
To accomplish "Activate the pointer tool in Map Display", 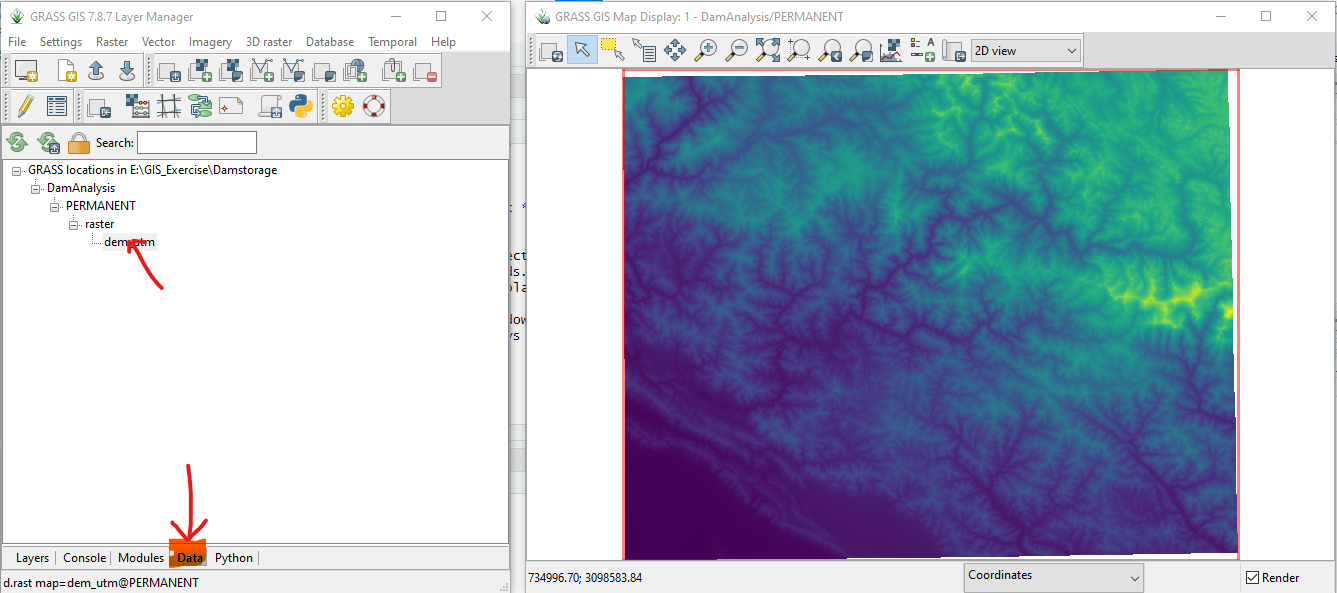I will pyautogui.click(x=582, y=50).
